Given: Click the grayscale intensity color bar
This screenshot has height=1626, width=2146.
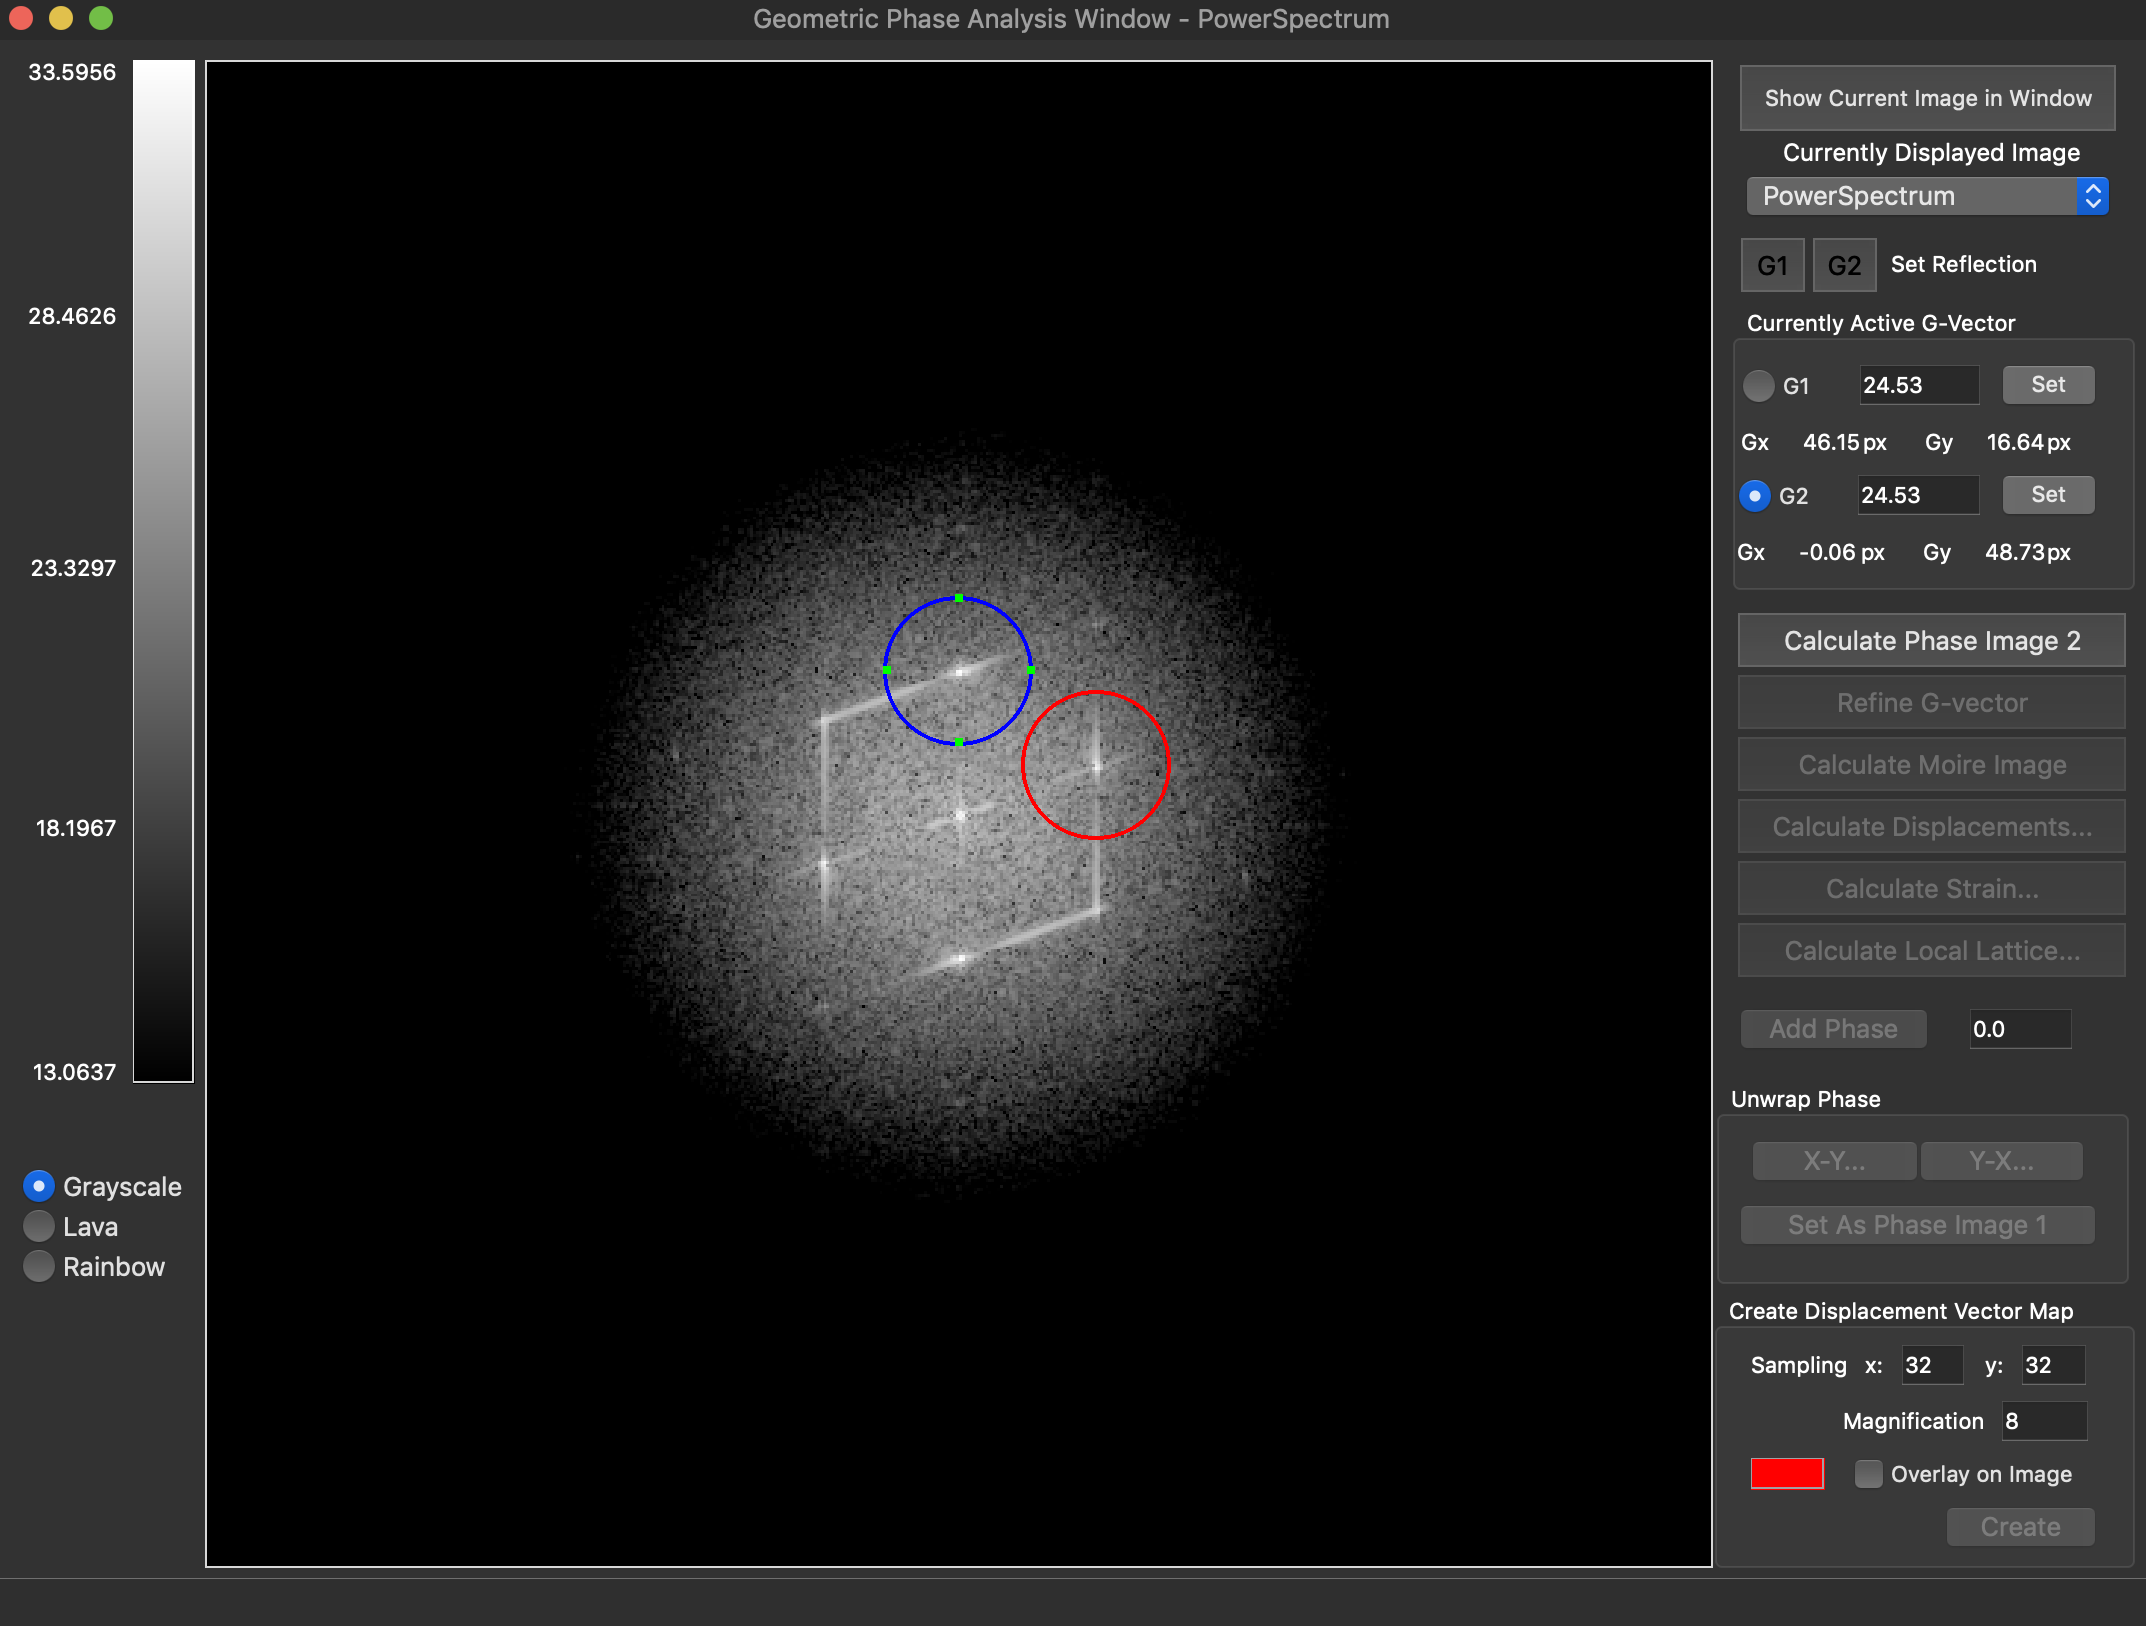Looking at the screenshot, I should pyautogui.click(x=163, y=571).
